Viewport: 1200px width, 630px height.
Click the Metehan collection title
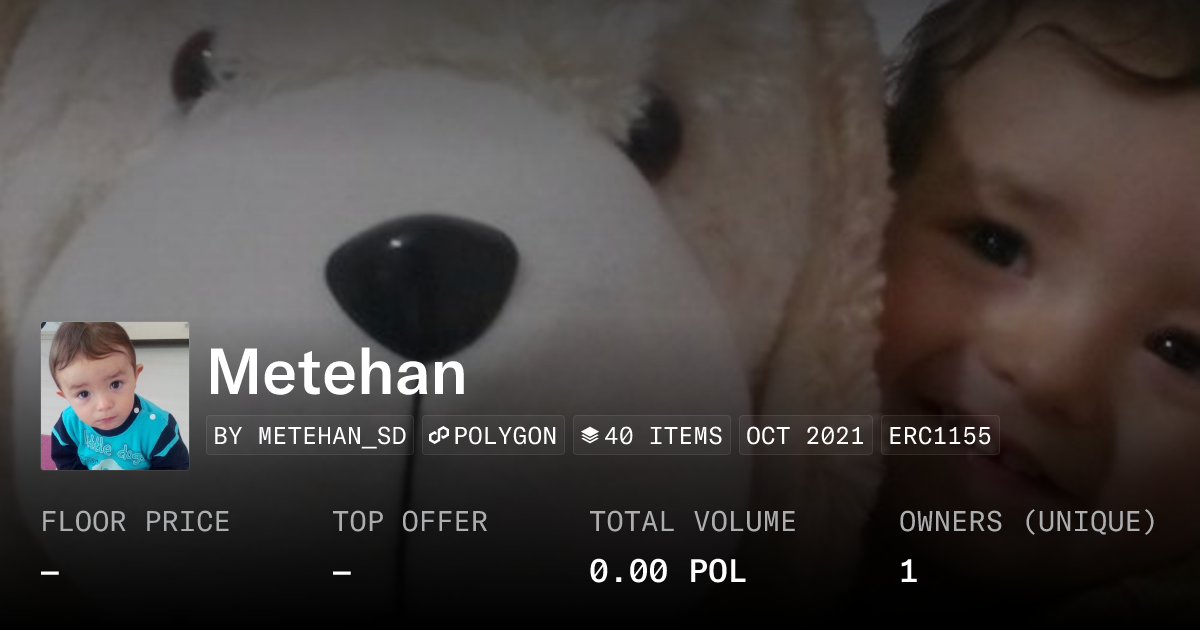pos(337,373)
